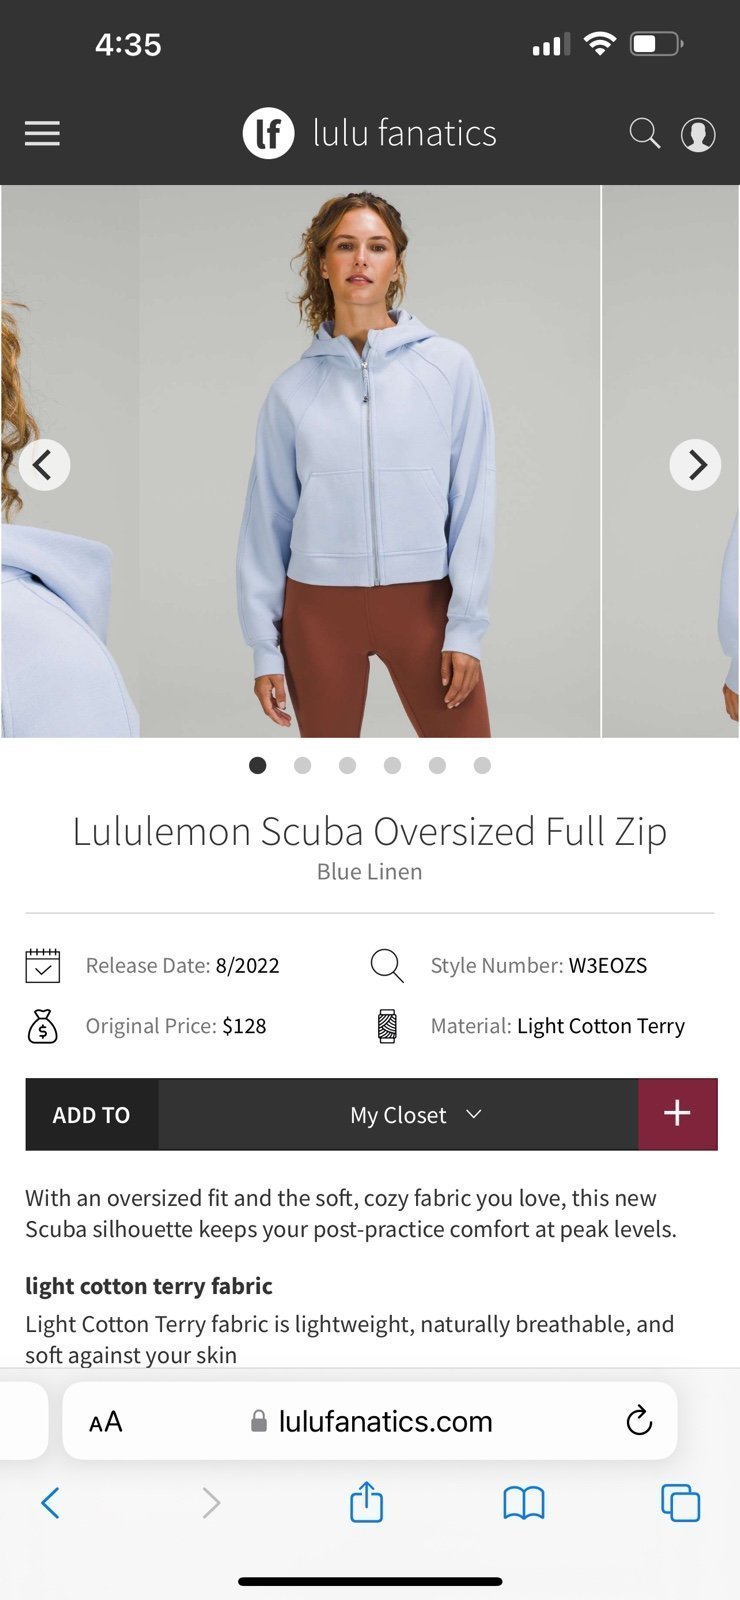Image resolution: width=740 pixels, height=1600 pixels.
Task: Click the ADD TO label button
Action: 91,1114
